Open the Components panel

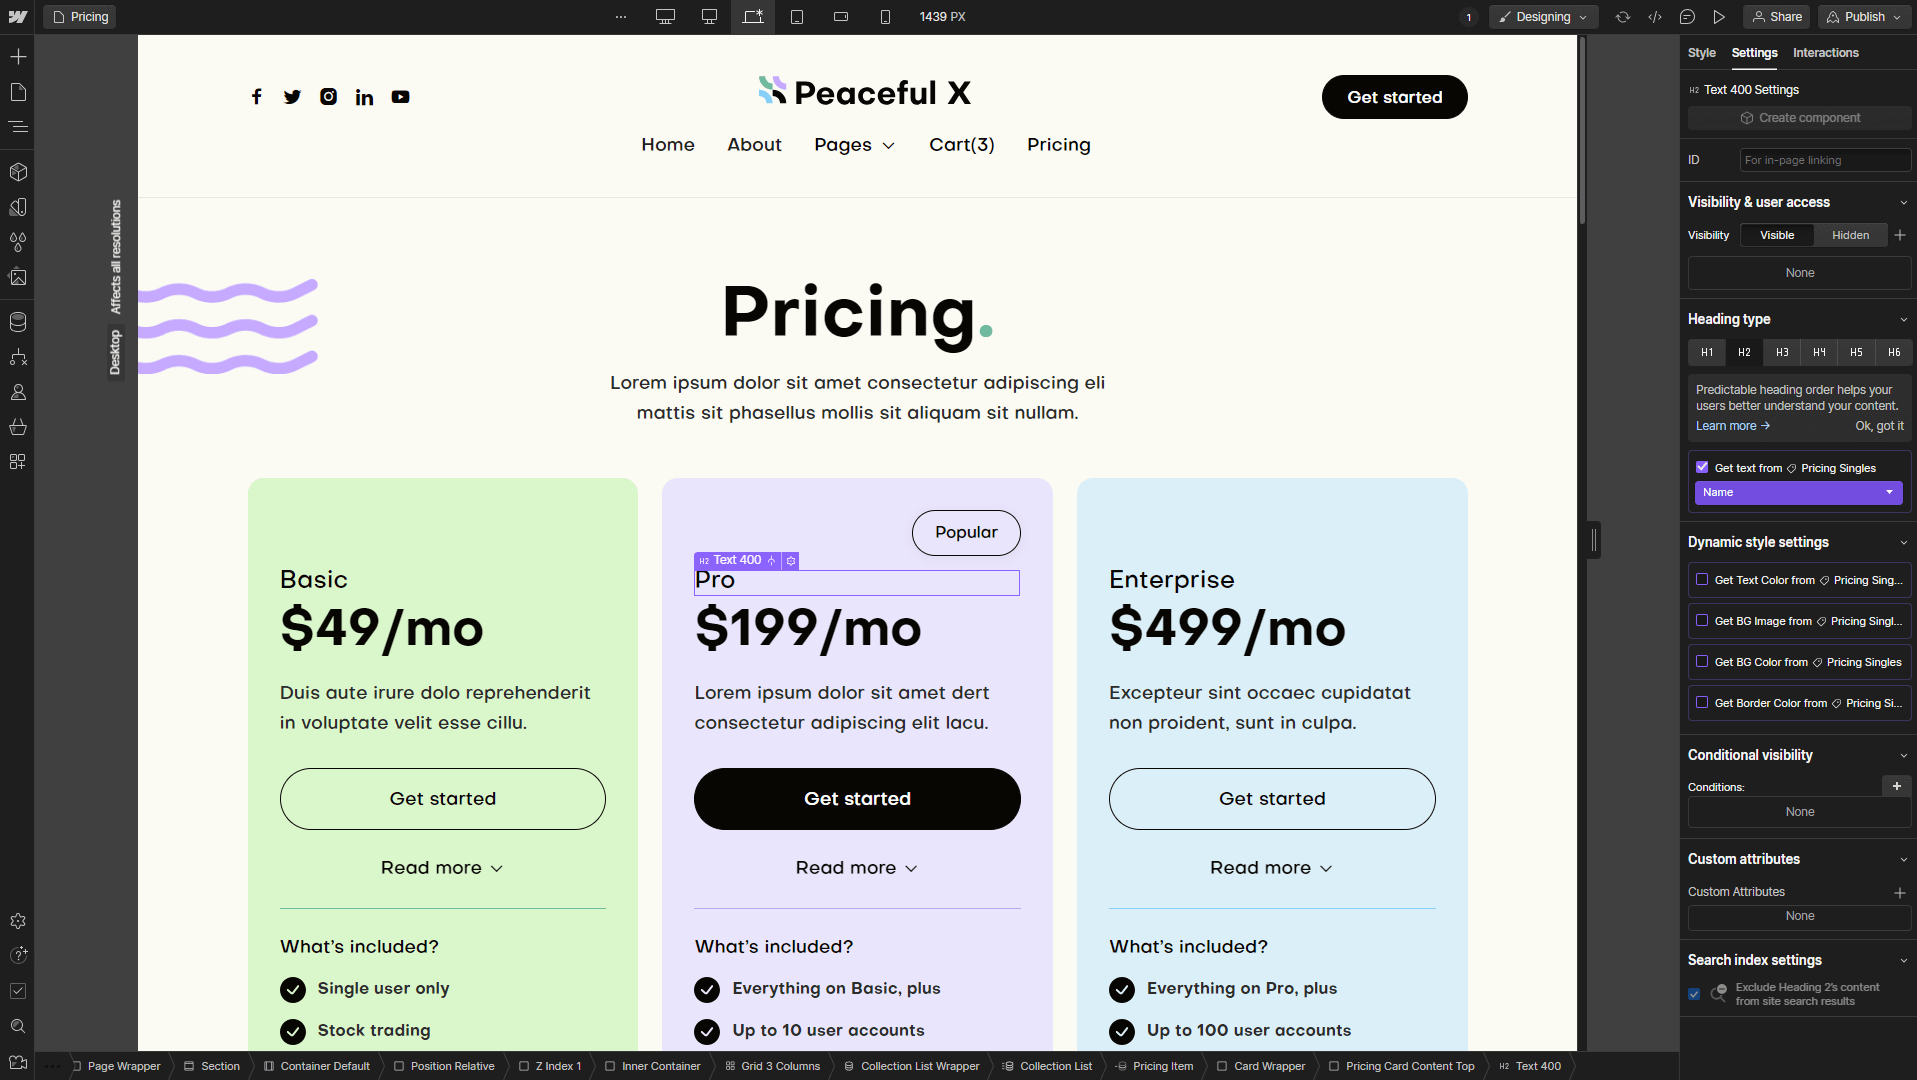[x=18, y=171]
